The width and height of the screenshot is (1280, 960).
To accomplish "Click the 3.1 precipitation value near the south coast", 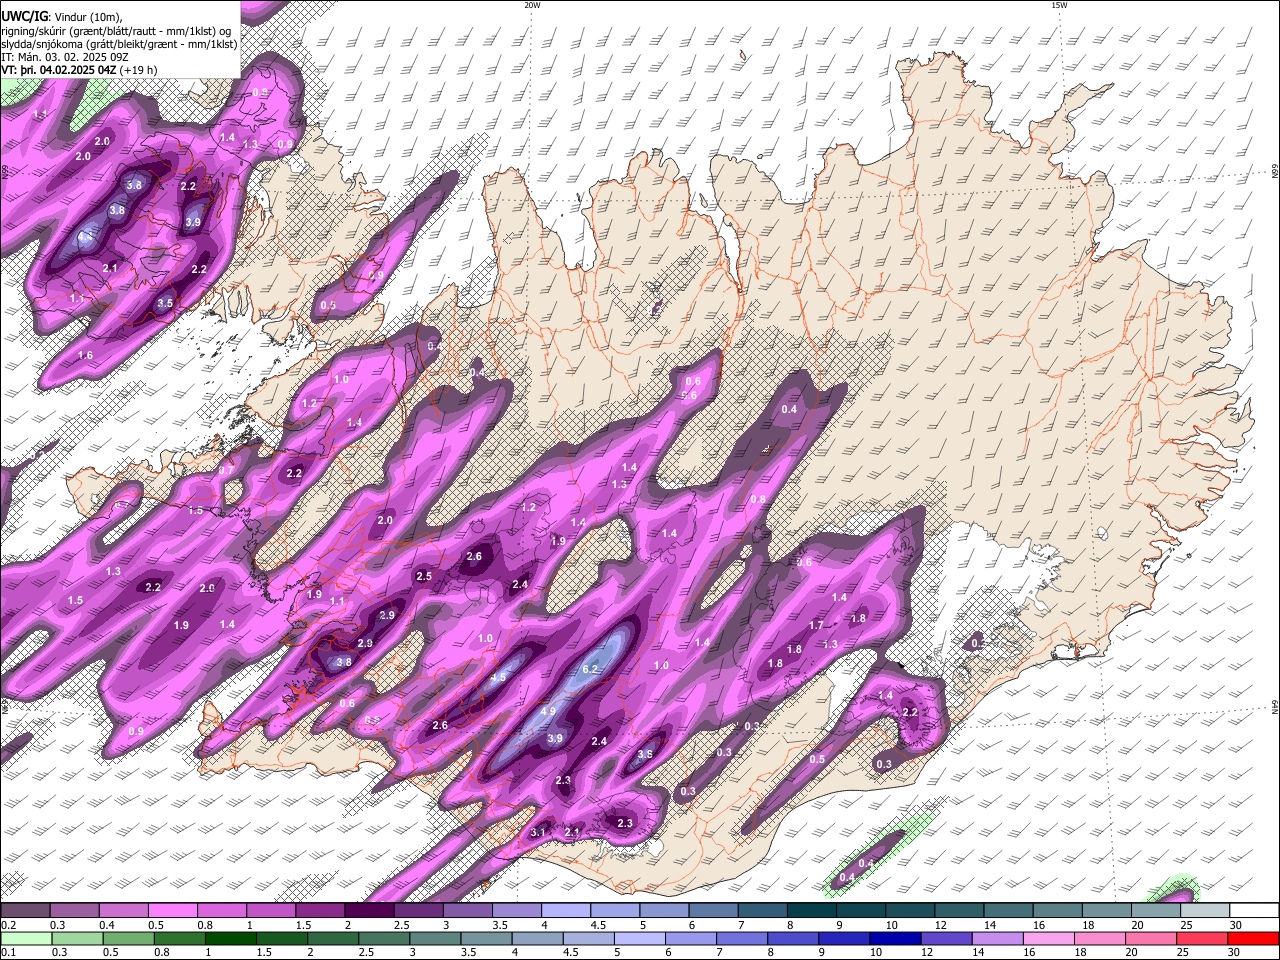I will click(x=538, y=832).
